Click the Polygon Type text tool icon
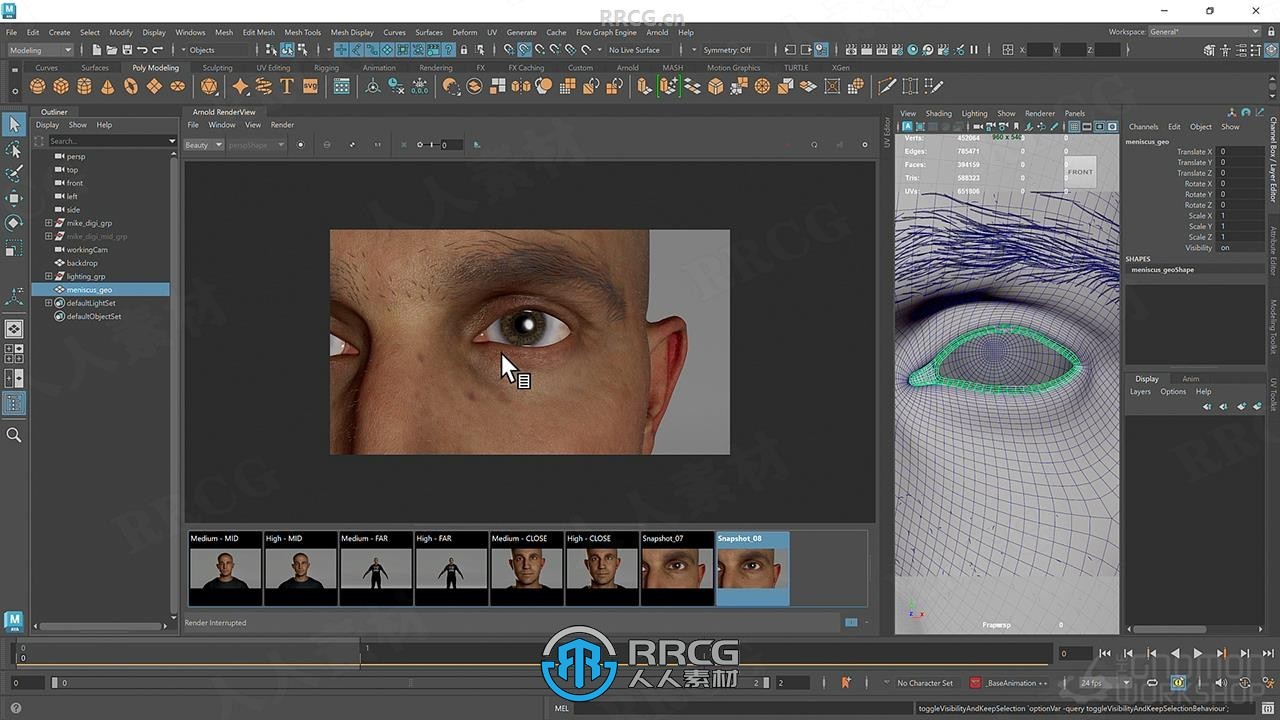The image size is (1280, 720). pos(287,87)
